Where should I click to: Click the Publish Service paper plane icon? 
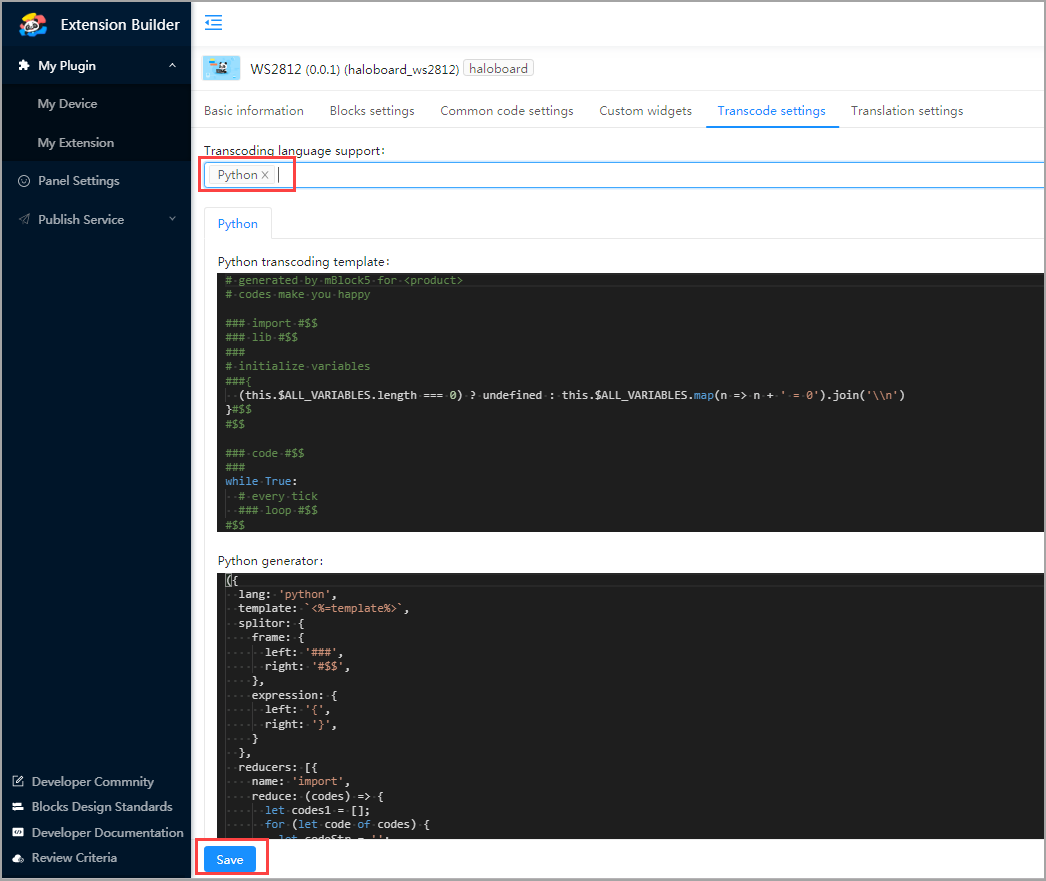(x=24, y=219)
